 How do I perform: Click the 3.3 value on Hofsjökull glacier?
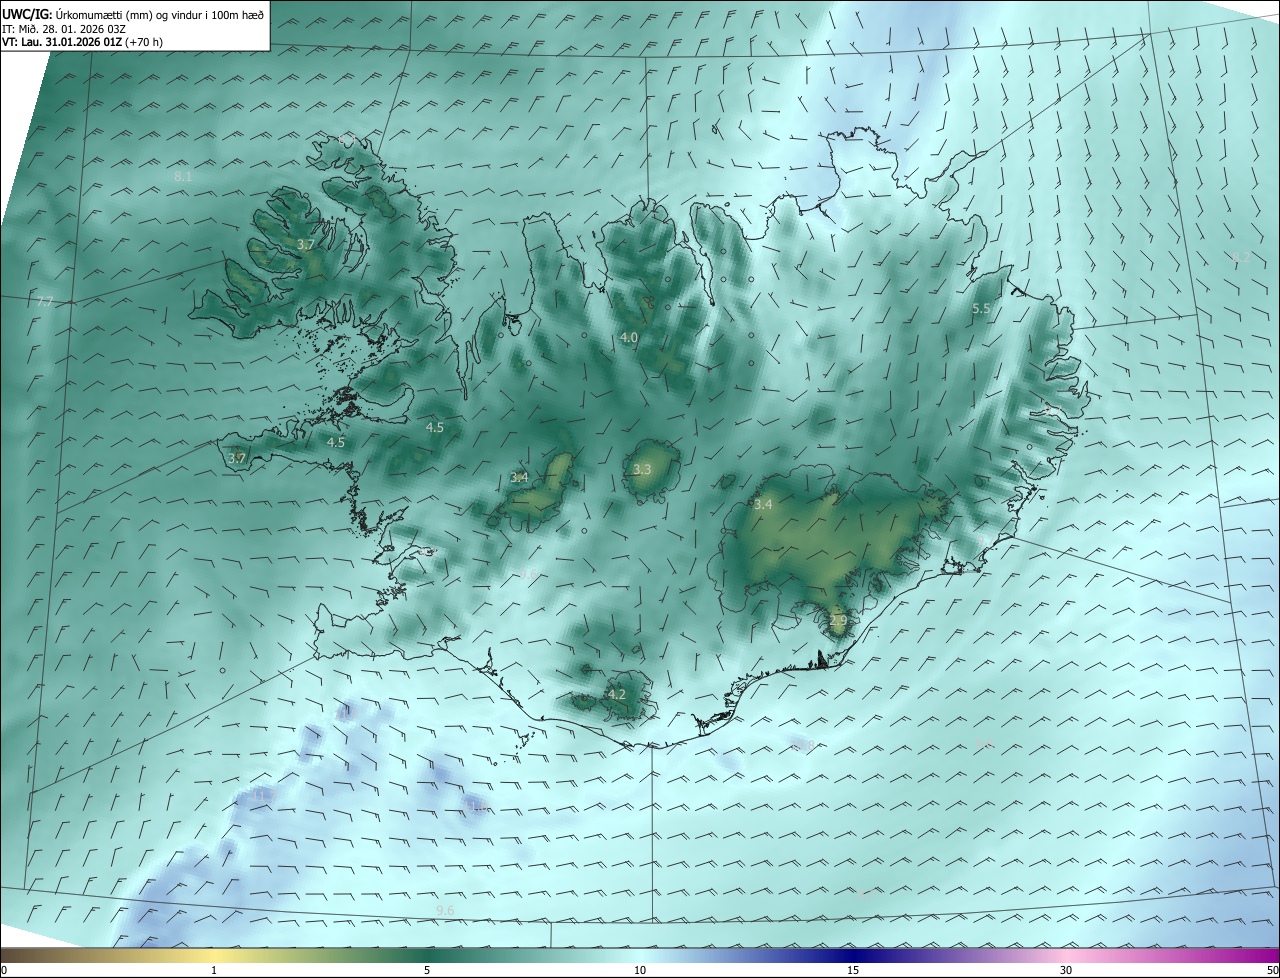coord(642,469)
